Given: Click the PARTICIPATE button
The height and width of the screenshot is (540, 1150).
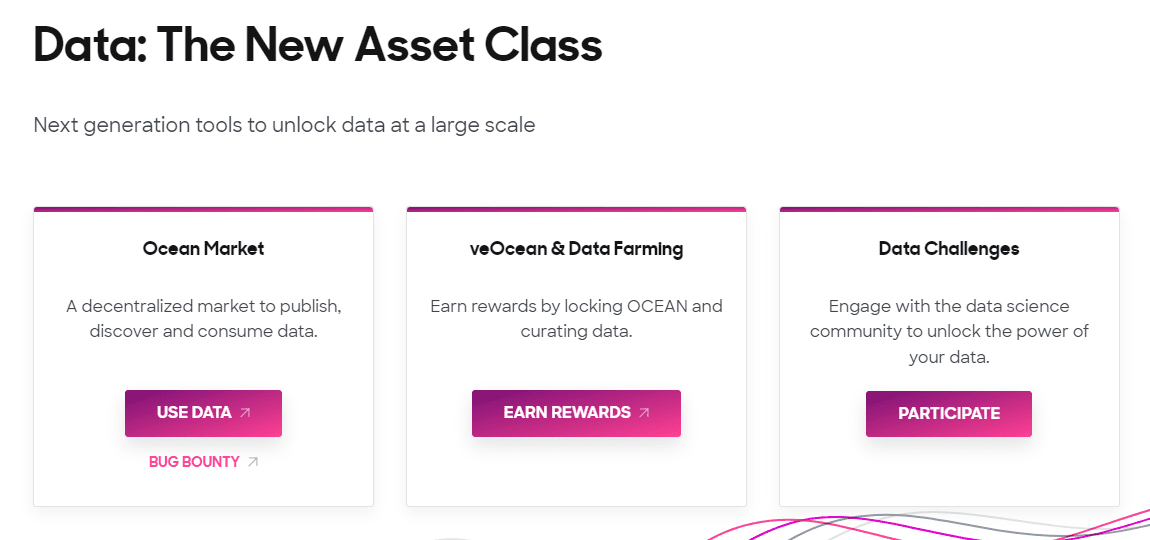Looking at the screenshot, I should pyautogui.click(x=949, y=414).
